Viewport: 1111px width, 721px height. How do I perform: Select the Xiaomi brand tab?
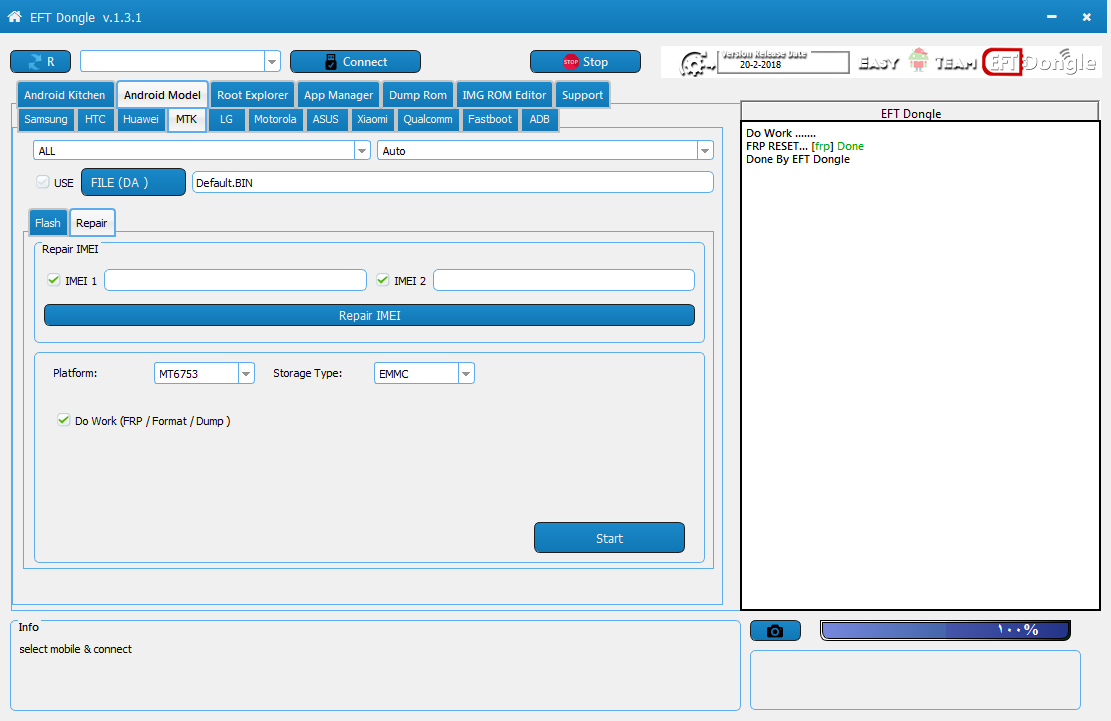[372, 119]
